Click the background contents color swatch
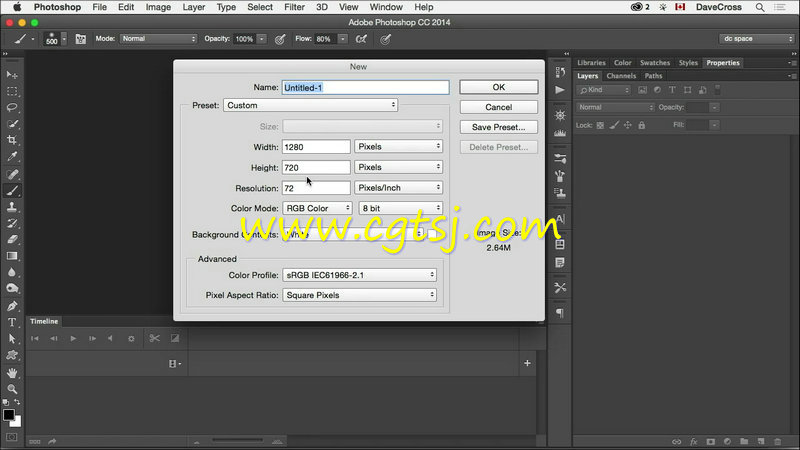This screenshot has width=800, height=450. coord(432,234)
